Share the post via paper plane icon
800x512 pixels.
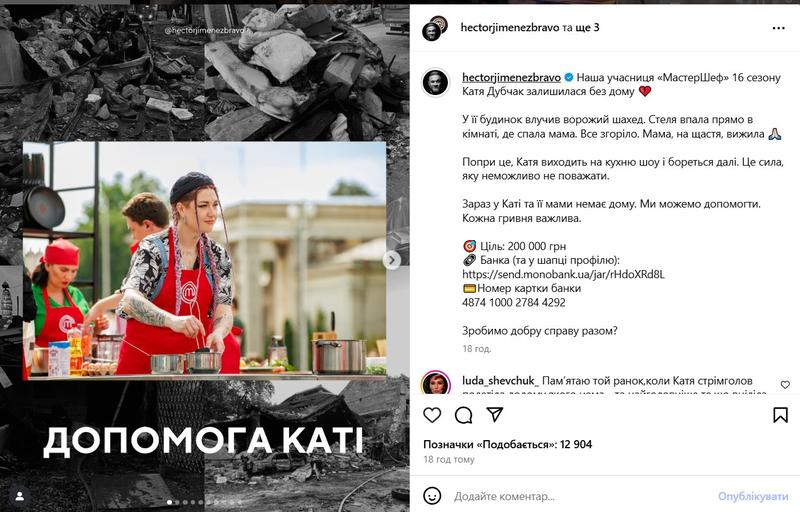click(x=495, y=415)
